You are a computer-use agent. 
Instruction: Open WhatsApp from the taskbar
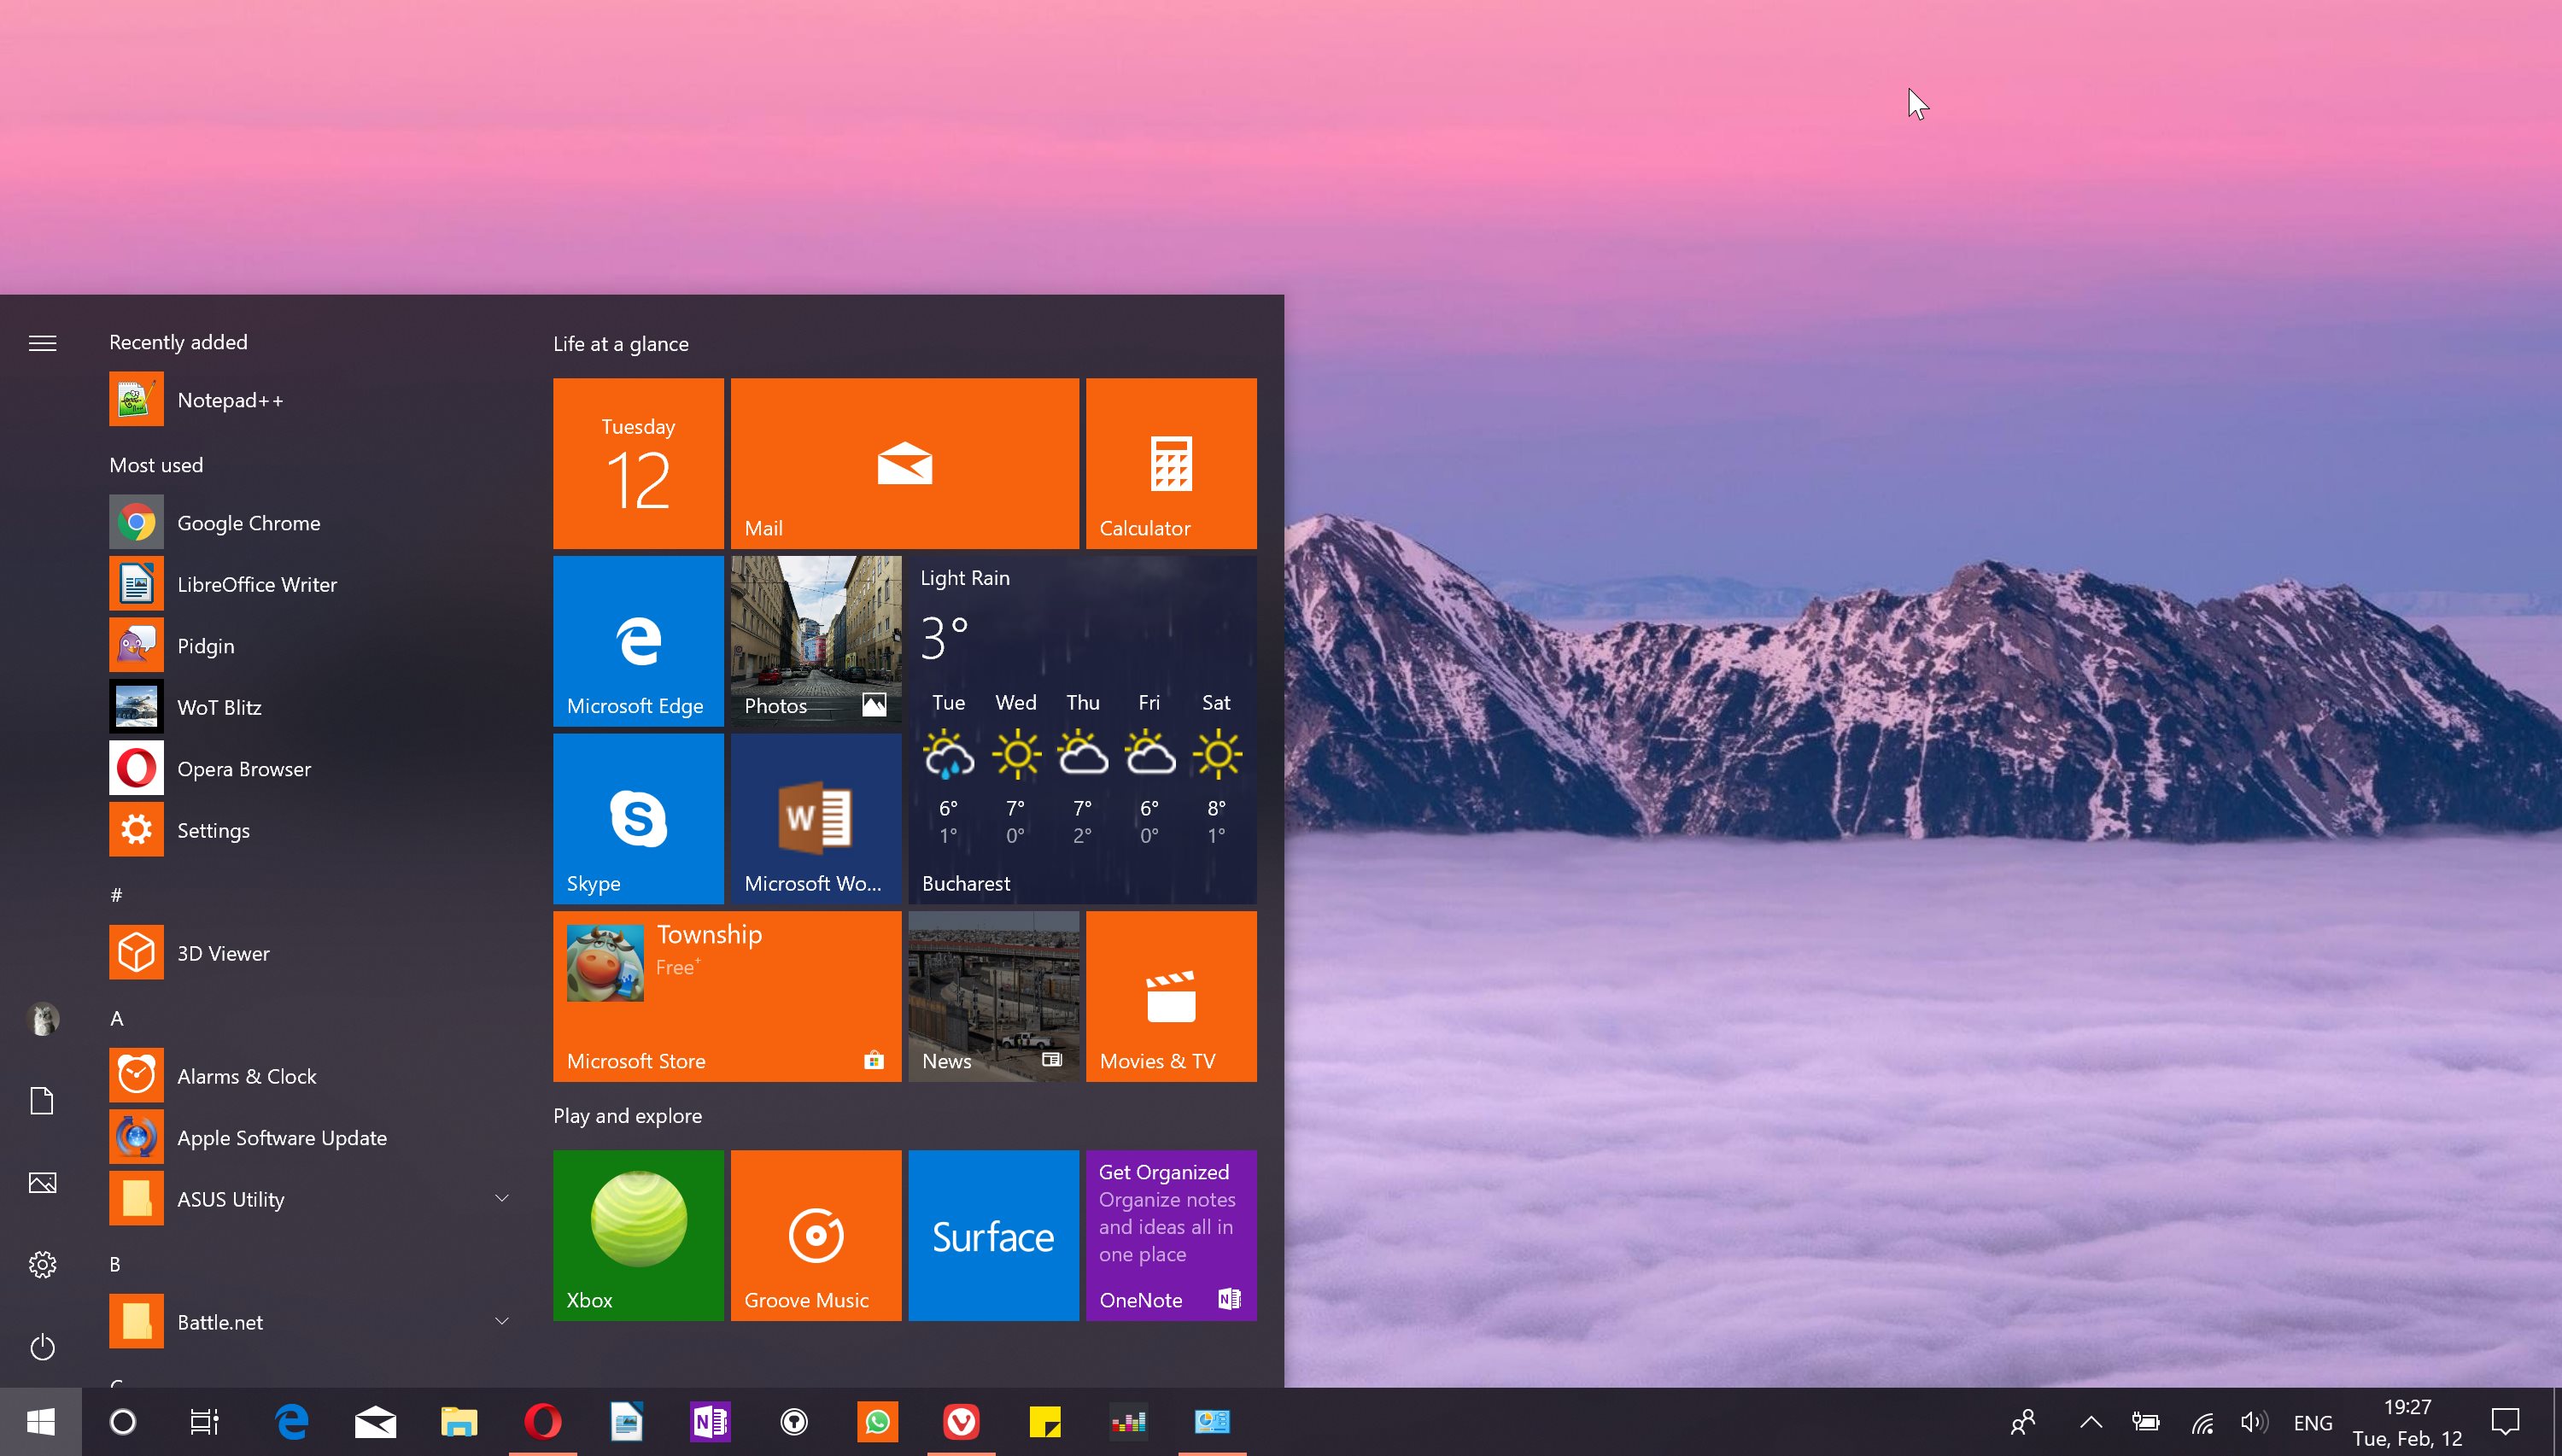point(877,1421)
